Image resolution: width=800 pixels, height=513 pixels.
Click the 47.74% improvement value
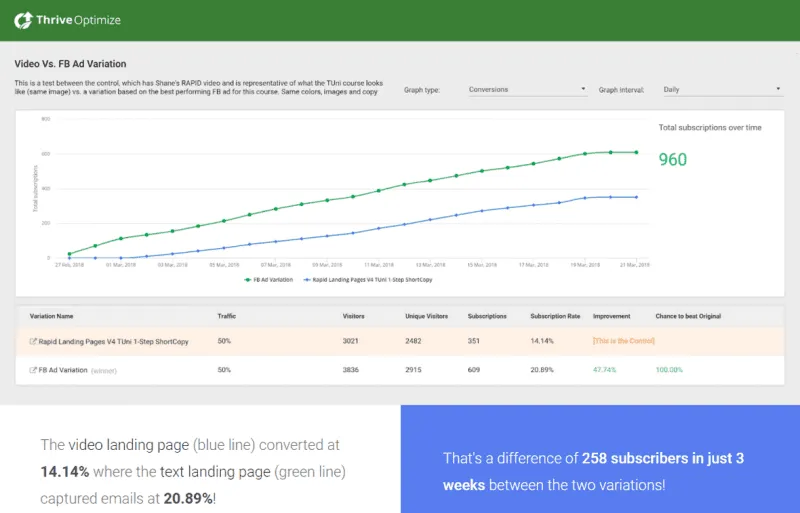(x=605, y=370)
